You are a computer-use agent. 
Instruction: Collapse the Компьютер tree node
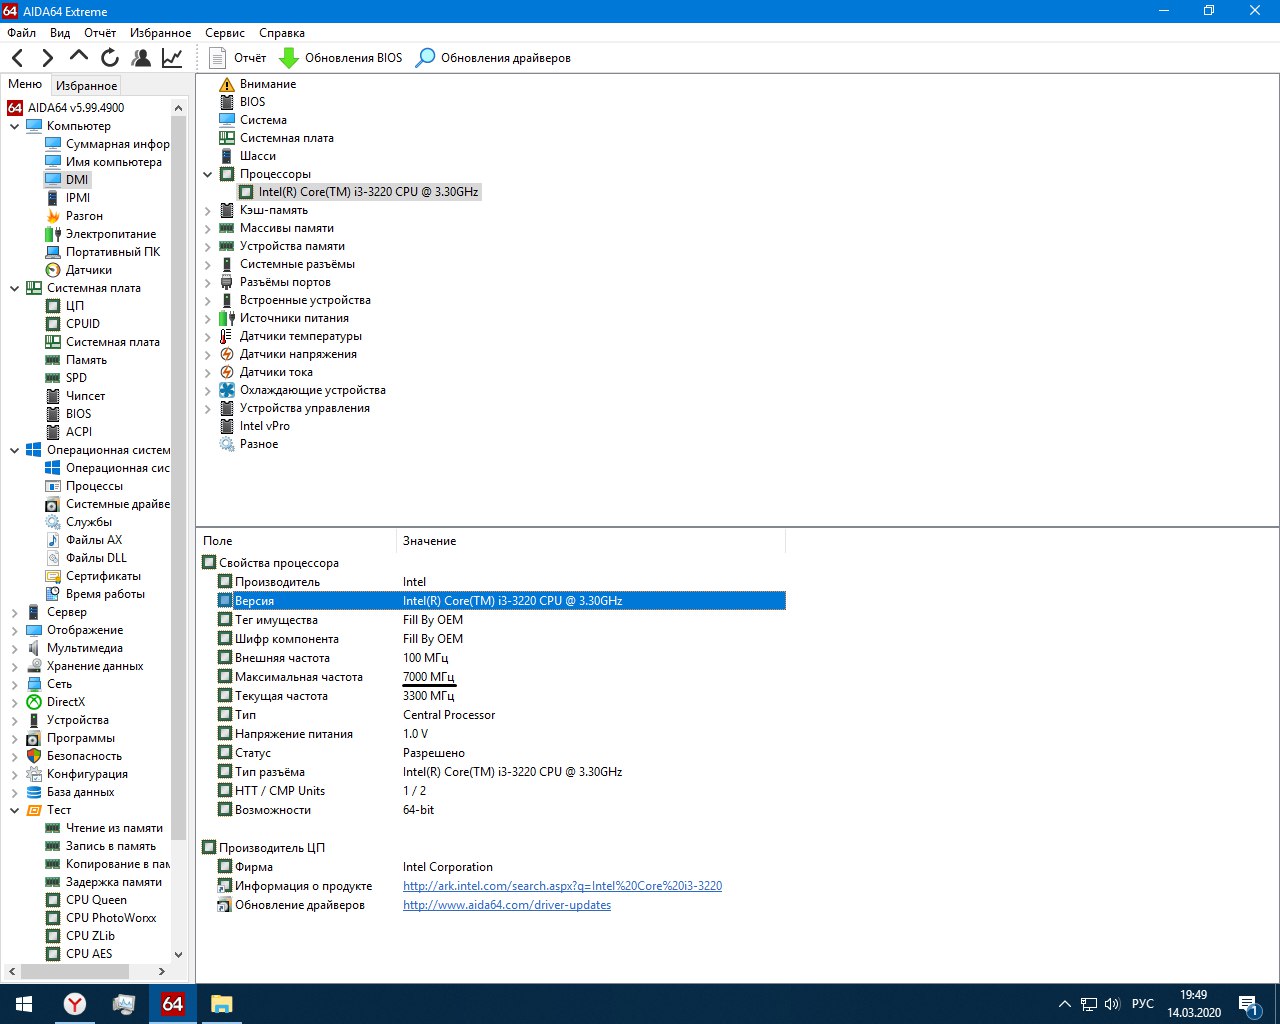click(14, 126)
